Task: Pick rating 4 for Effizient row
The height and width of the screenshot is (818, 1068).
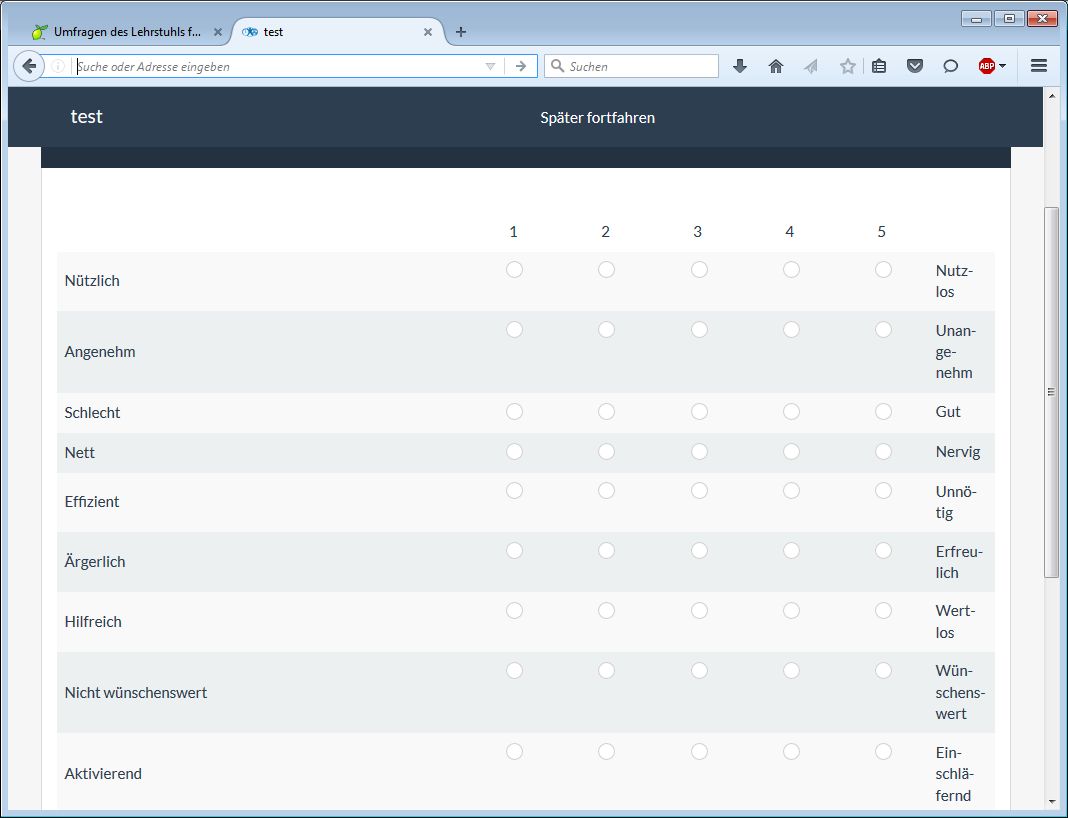Action: click(x=791, y=491)
